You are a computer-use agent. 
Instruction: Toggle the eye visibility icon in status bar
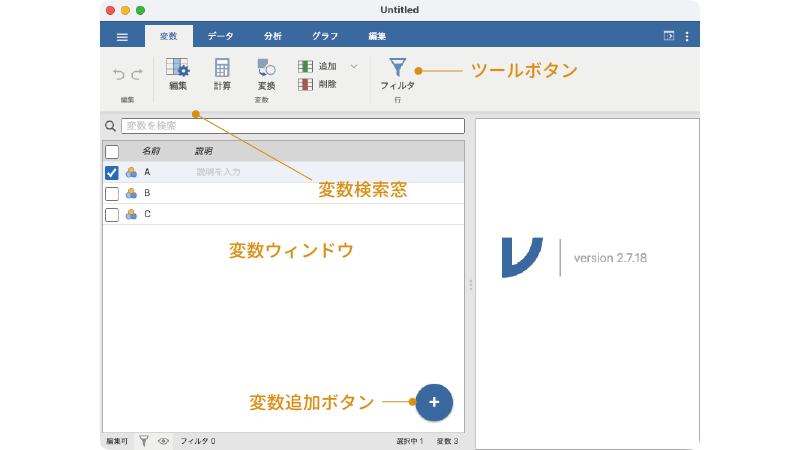point(163,440)
